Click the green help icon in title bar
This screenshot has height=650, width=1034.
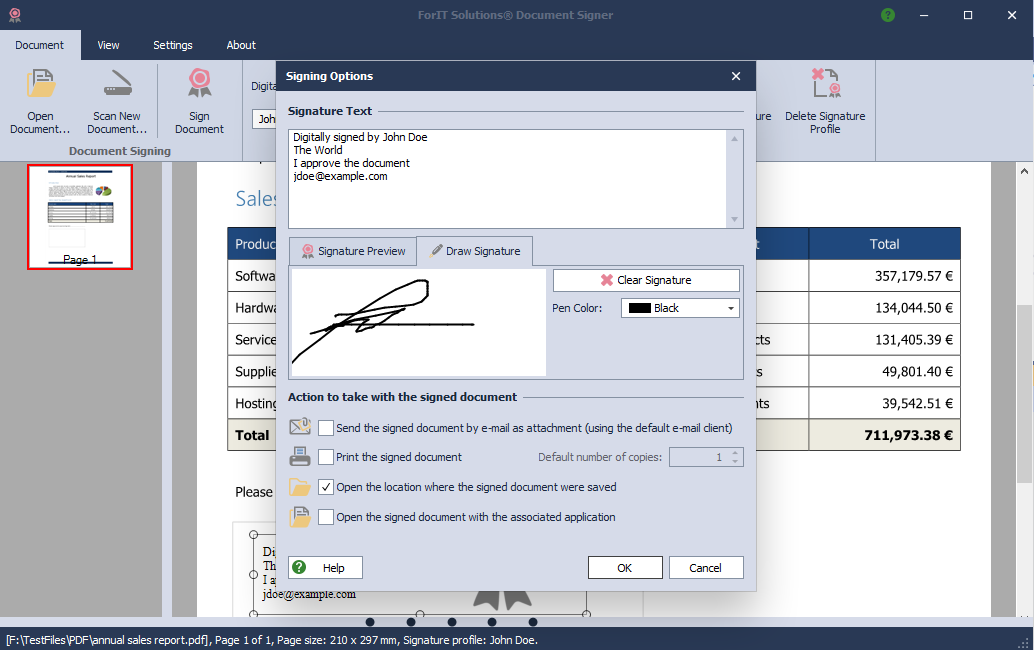pyautogui.click(x=888, y=15)
